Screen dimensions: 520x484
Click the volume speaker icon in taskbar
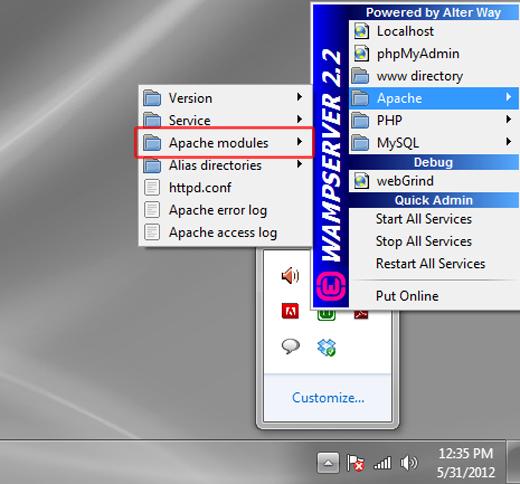tap(409, 463)
